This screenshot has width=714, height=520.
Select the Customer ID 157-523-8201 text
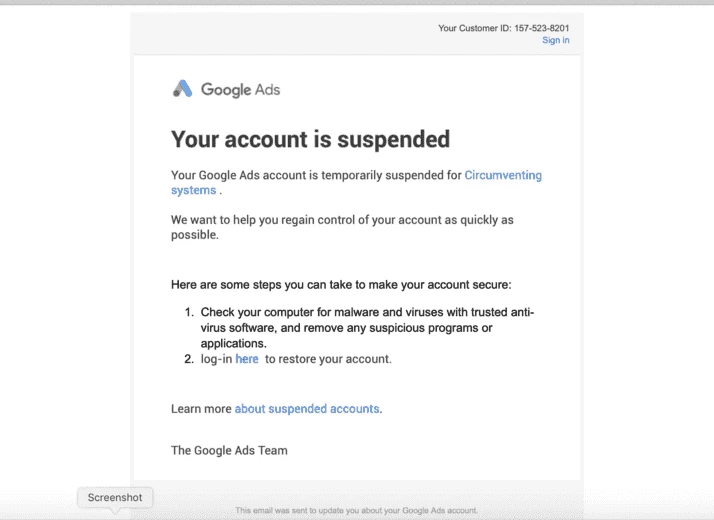504,28
